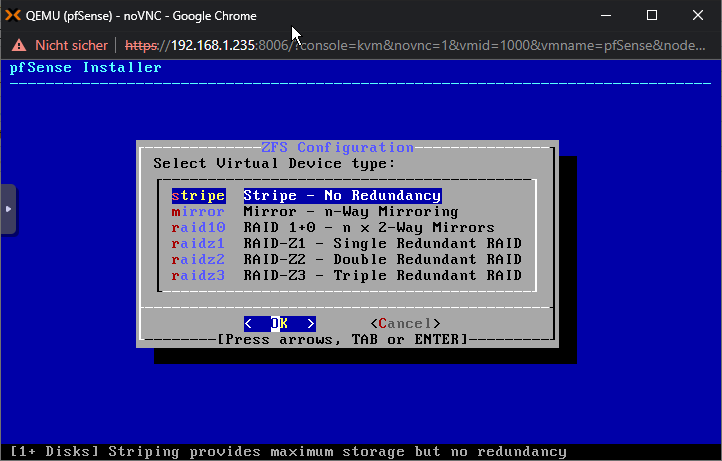Maximize the noVNC Chrome window
The height and width of the screenshot is (461, 722).
(x=652, y=16)
